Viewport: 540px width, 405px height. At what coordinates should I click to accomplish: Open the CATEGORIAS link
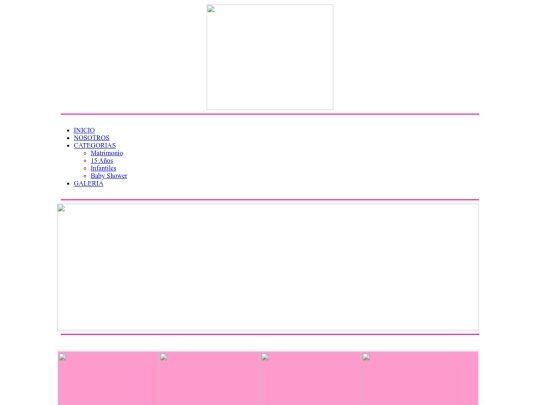(95, 145)
